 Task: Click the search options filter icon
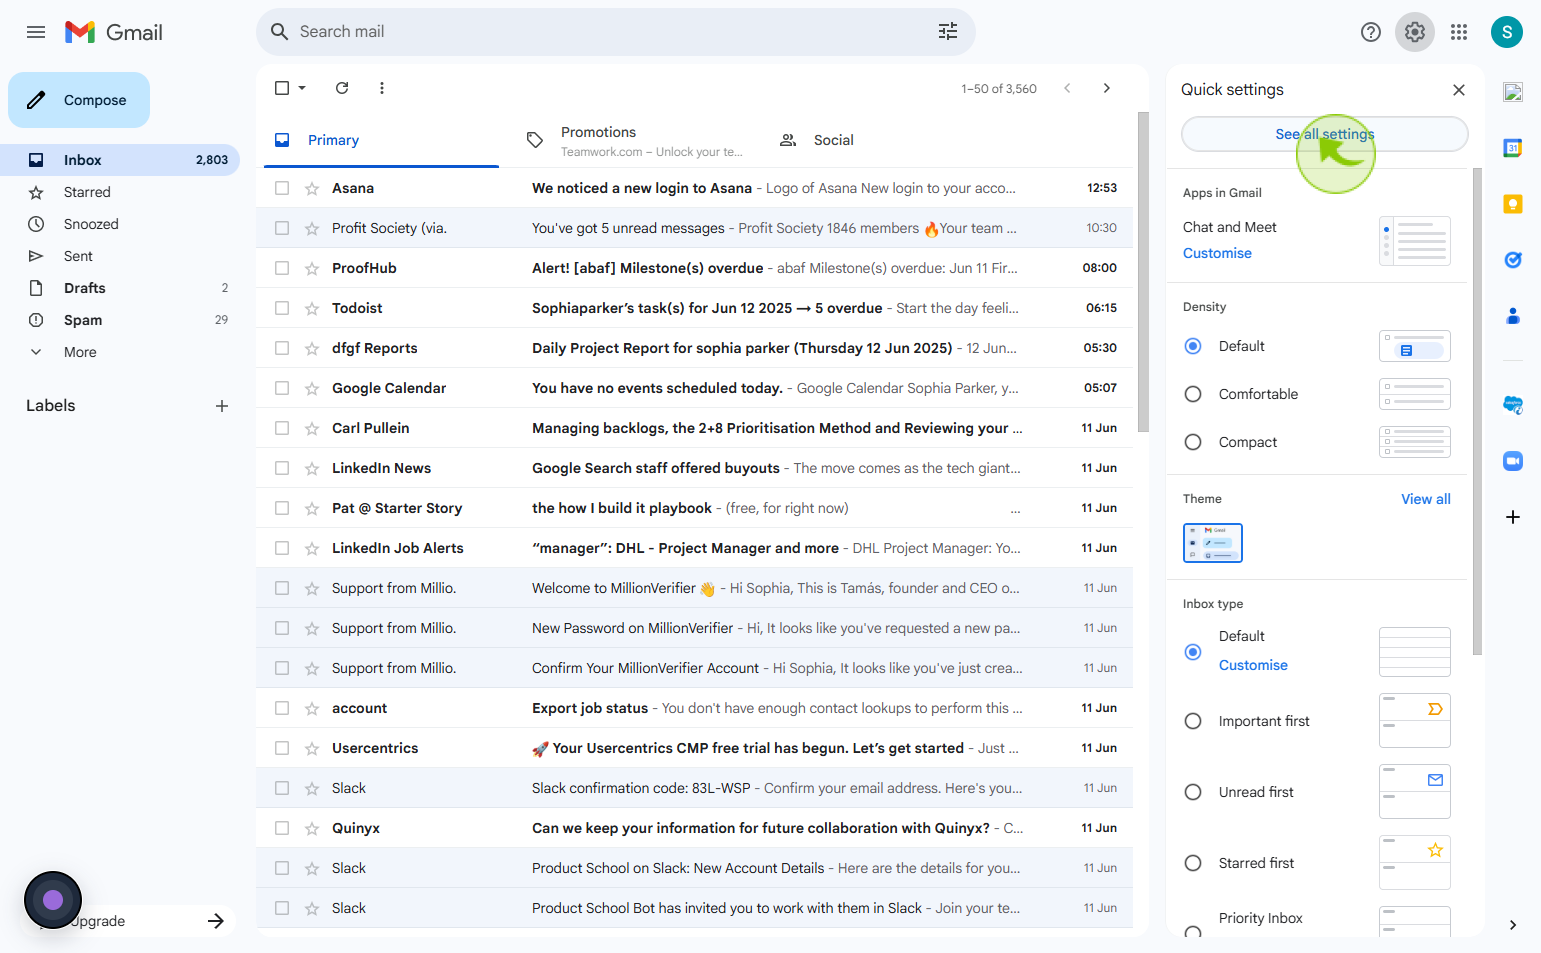[948, 32]
